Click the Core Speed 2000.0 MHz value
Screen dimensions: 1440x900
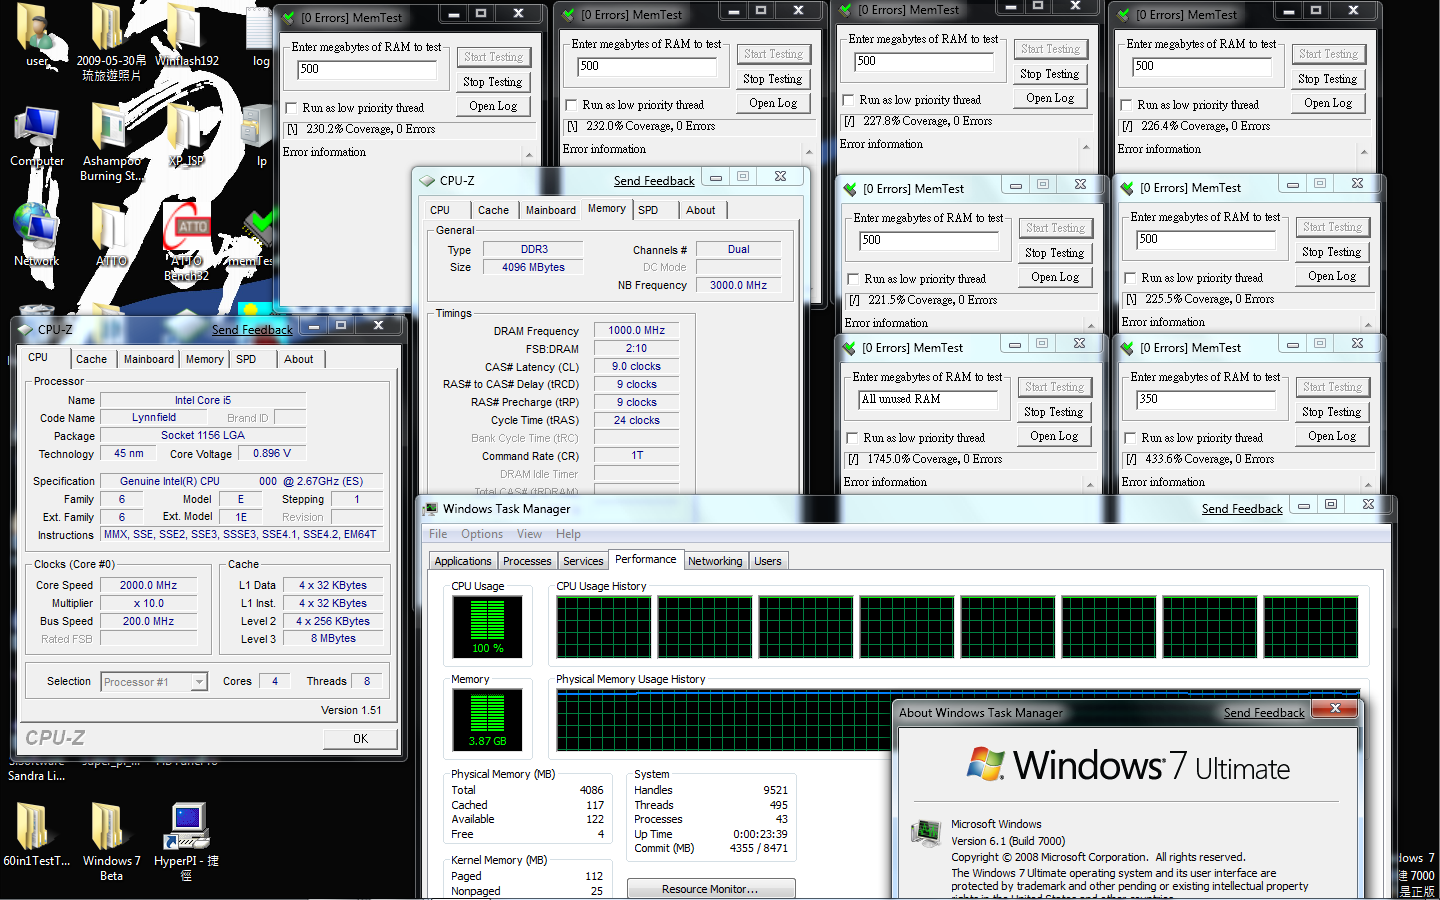pyautogui.click(x=149, y=586)
